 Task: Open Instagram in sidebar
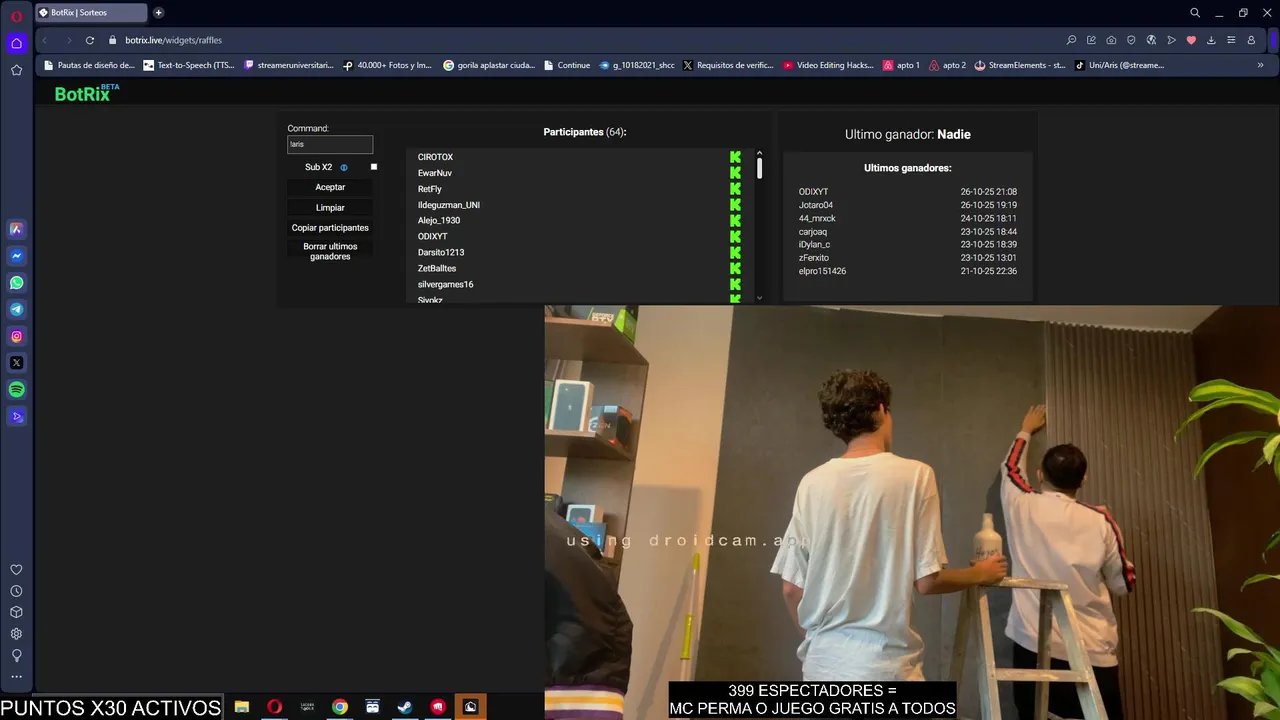tap(16, 337)
